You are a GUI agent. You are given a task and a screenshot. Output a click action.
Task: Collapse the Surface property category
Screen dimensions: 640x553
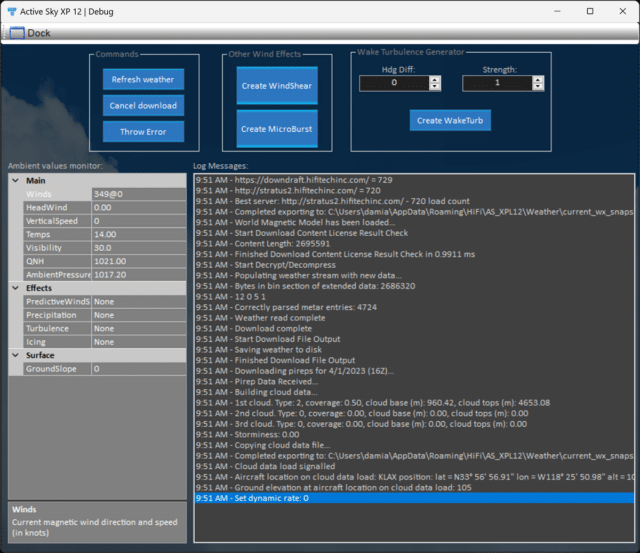(17, 355)
